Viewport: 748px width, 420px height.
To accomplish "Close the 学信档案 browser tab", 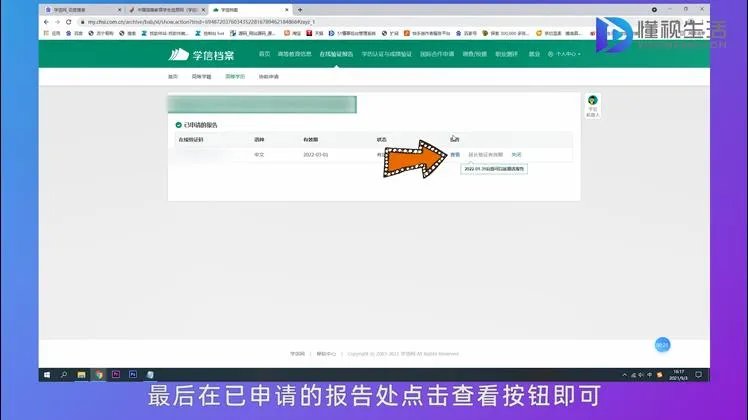I will pos(287,10).
